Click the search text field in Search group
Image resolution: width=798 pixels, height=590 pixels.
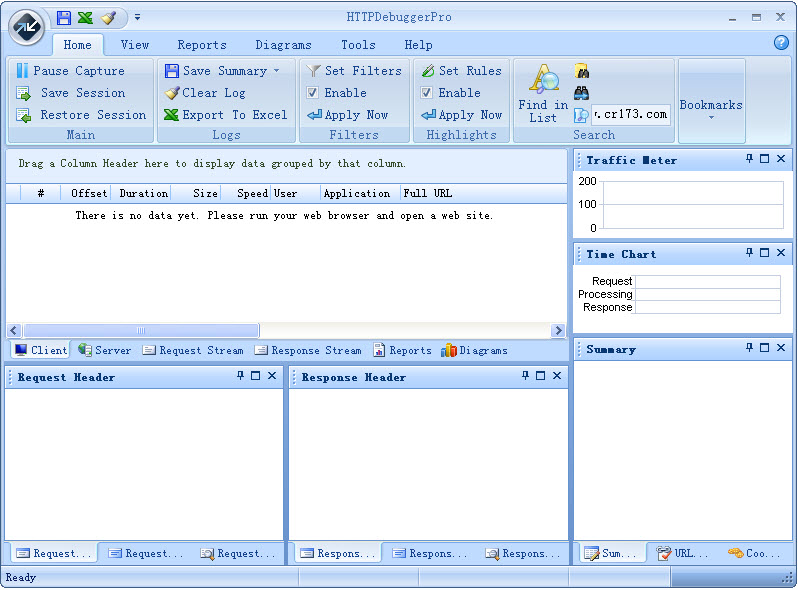click(630, 115)
